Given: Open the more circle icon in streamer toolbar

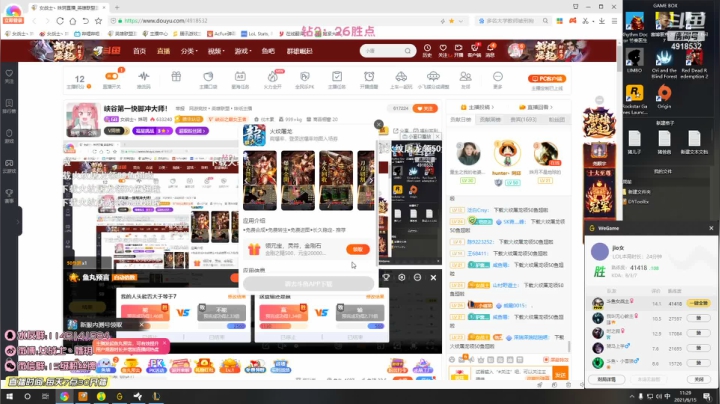Looking at the screenshot, I should pos(498,76).
